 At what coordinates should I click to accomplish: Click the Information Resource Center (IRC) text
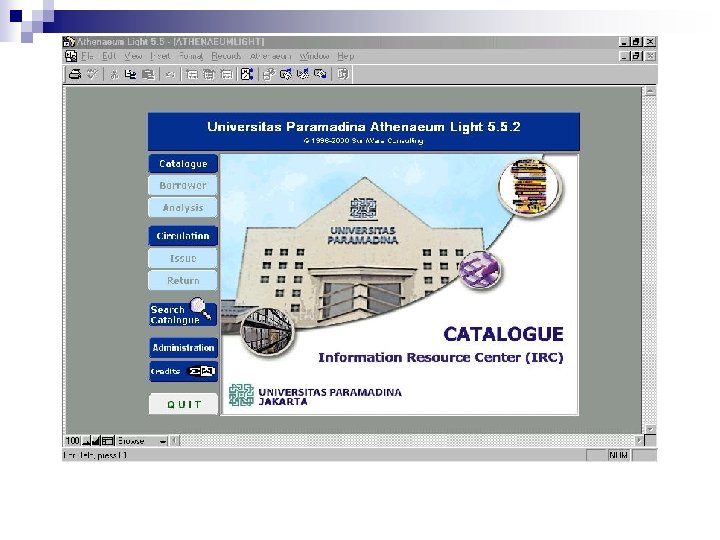tap(441, 358)
